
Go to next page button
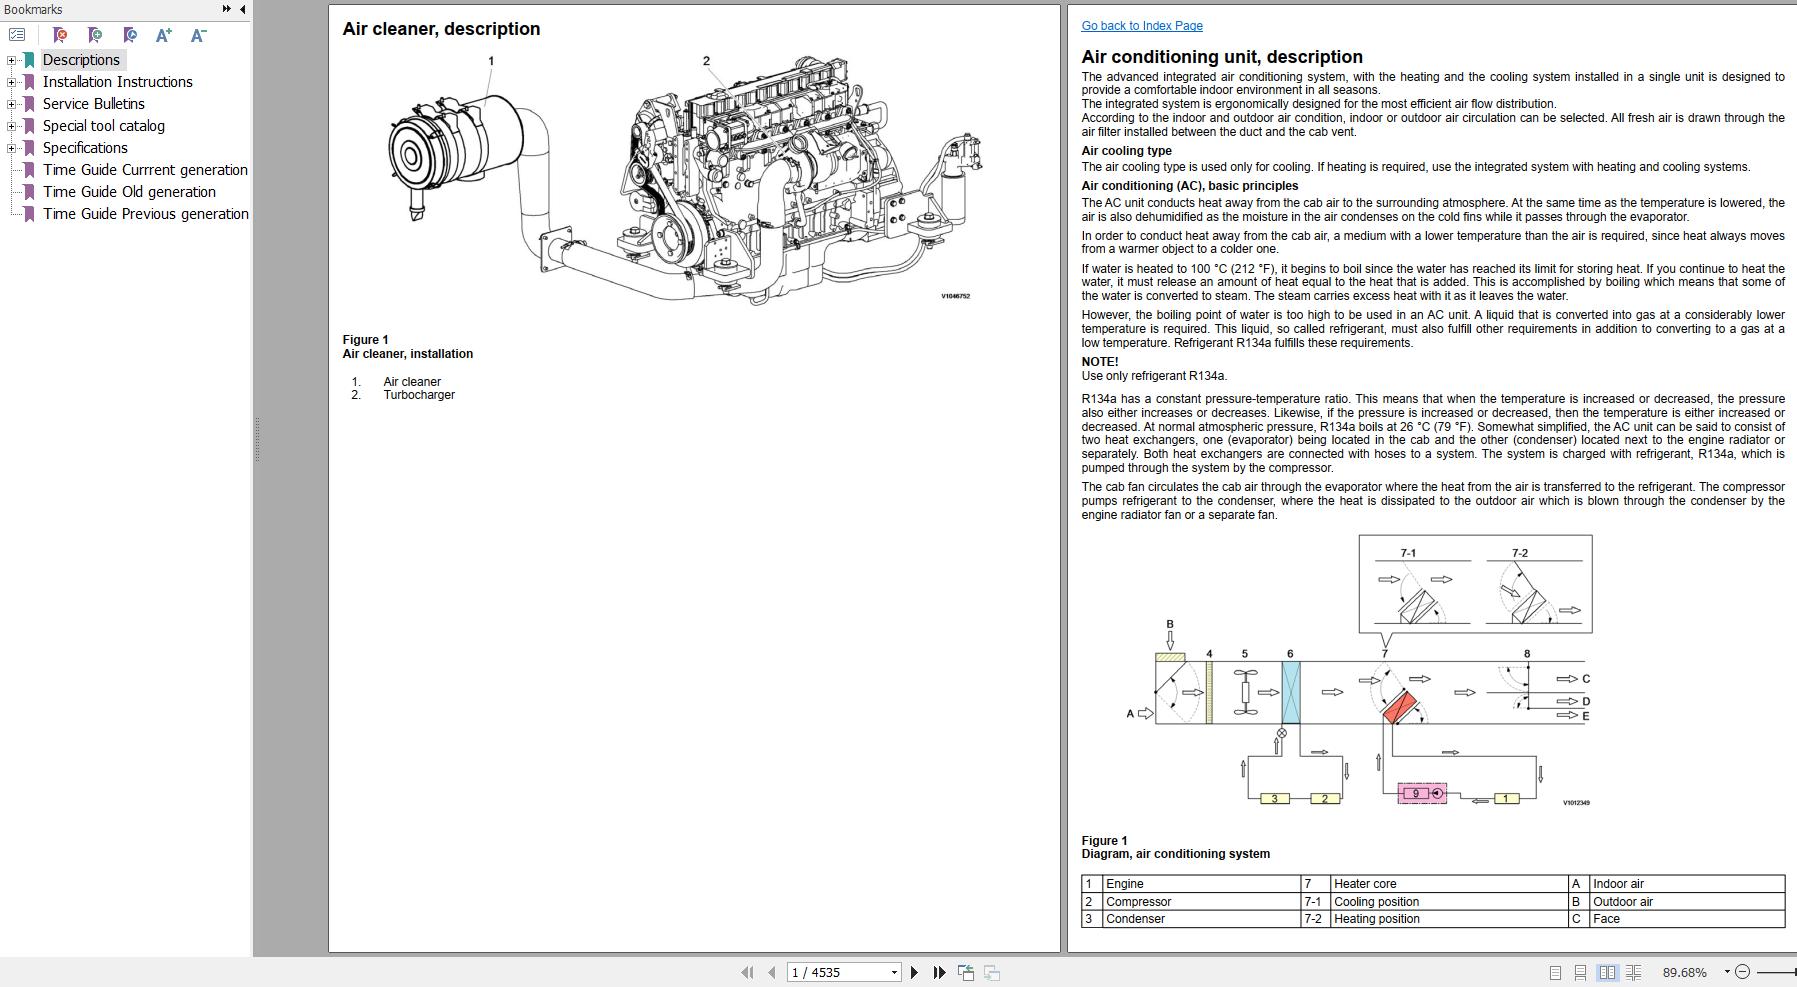914,972
